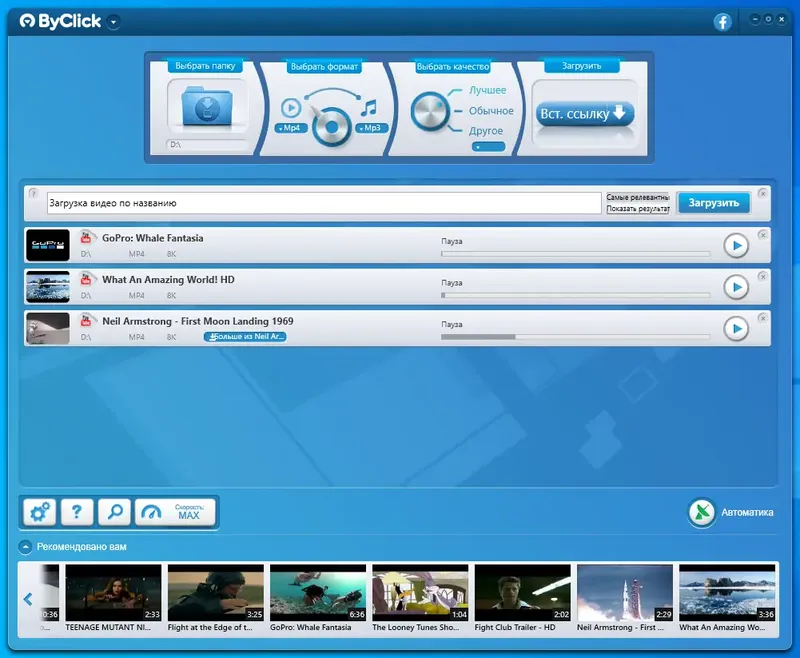The width and height of the screenshot is (800, 658).
Task: Select the video play format icon
Action: tap(291, 108)
